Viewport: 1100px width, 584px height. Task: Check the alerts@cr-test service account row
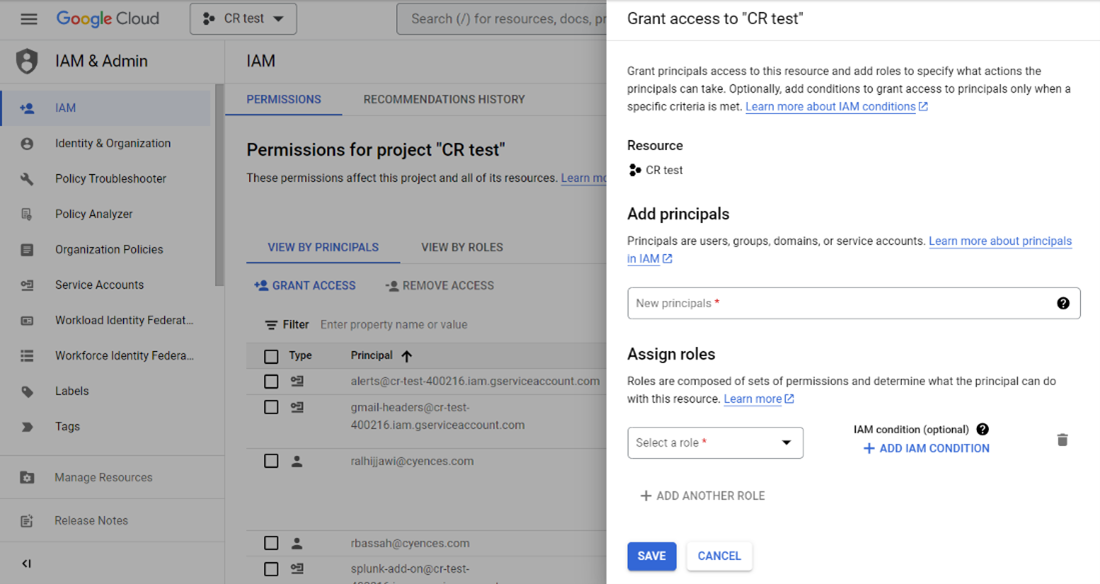coord(271,381)
